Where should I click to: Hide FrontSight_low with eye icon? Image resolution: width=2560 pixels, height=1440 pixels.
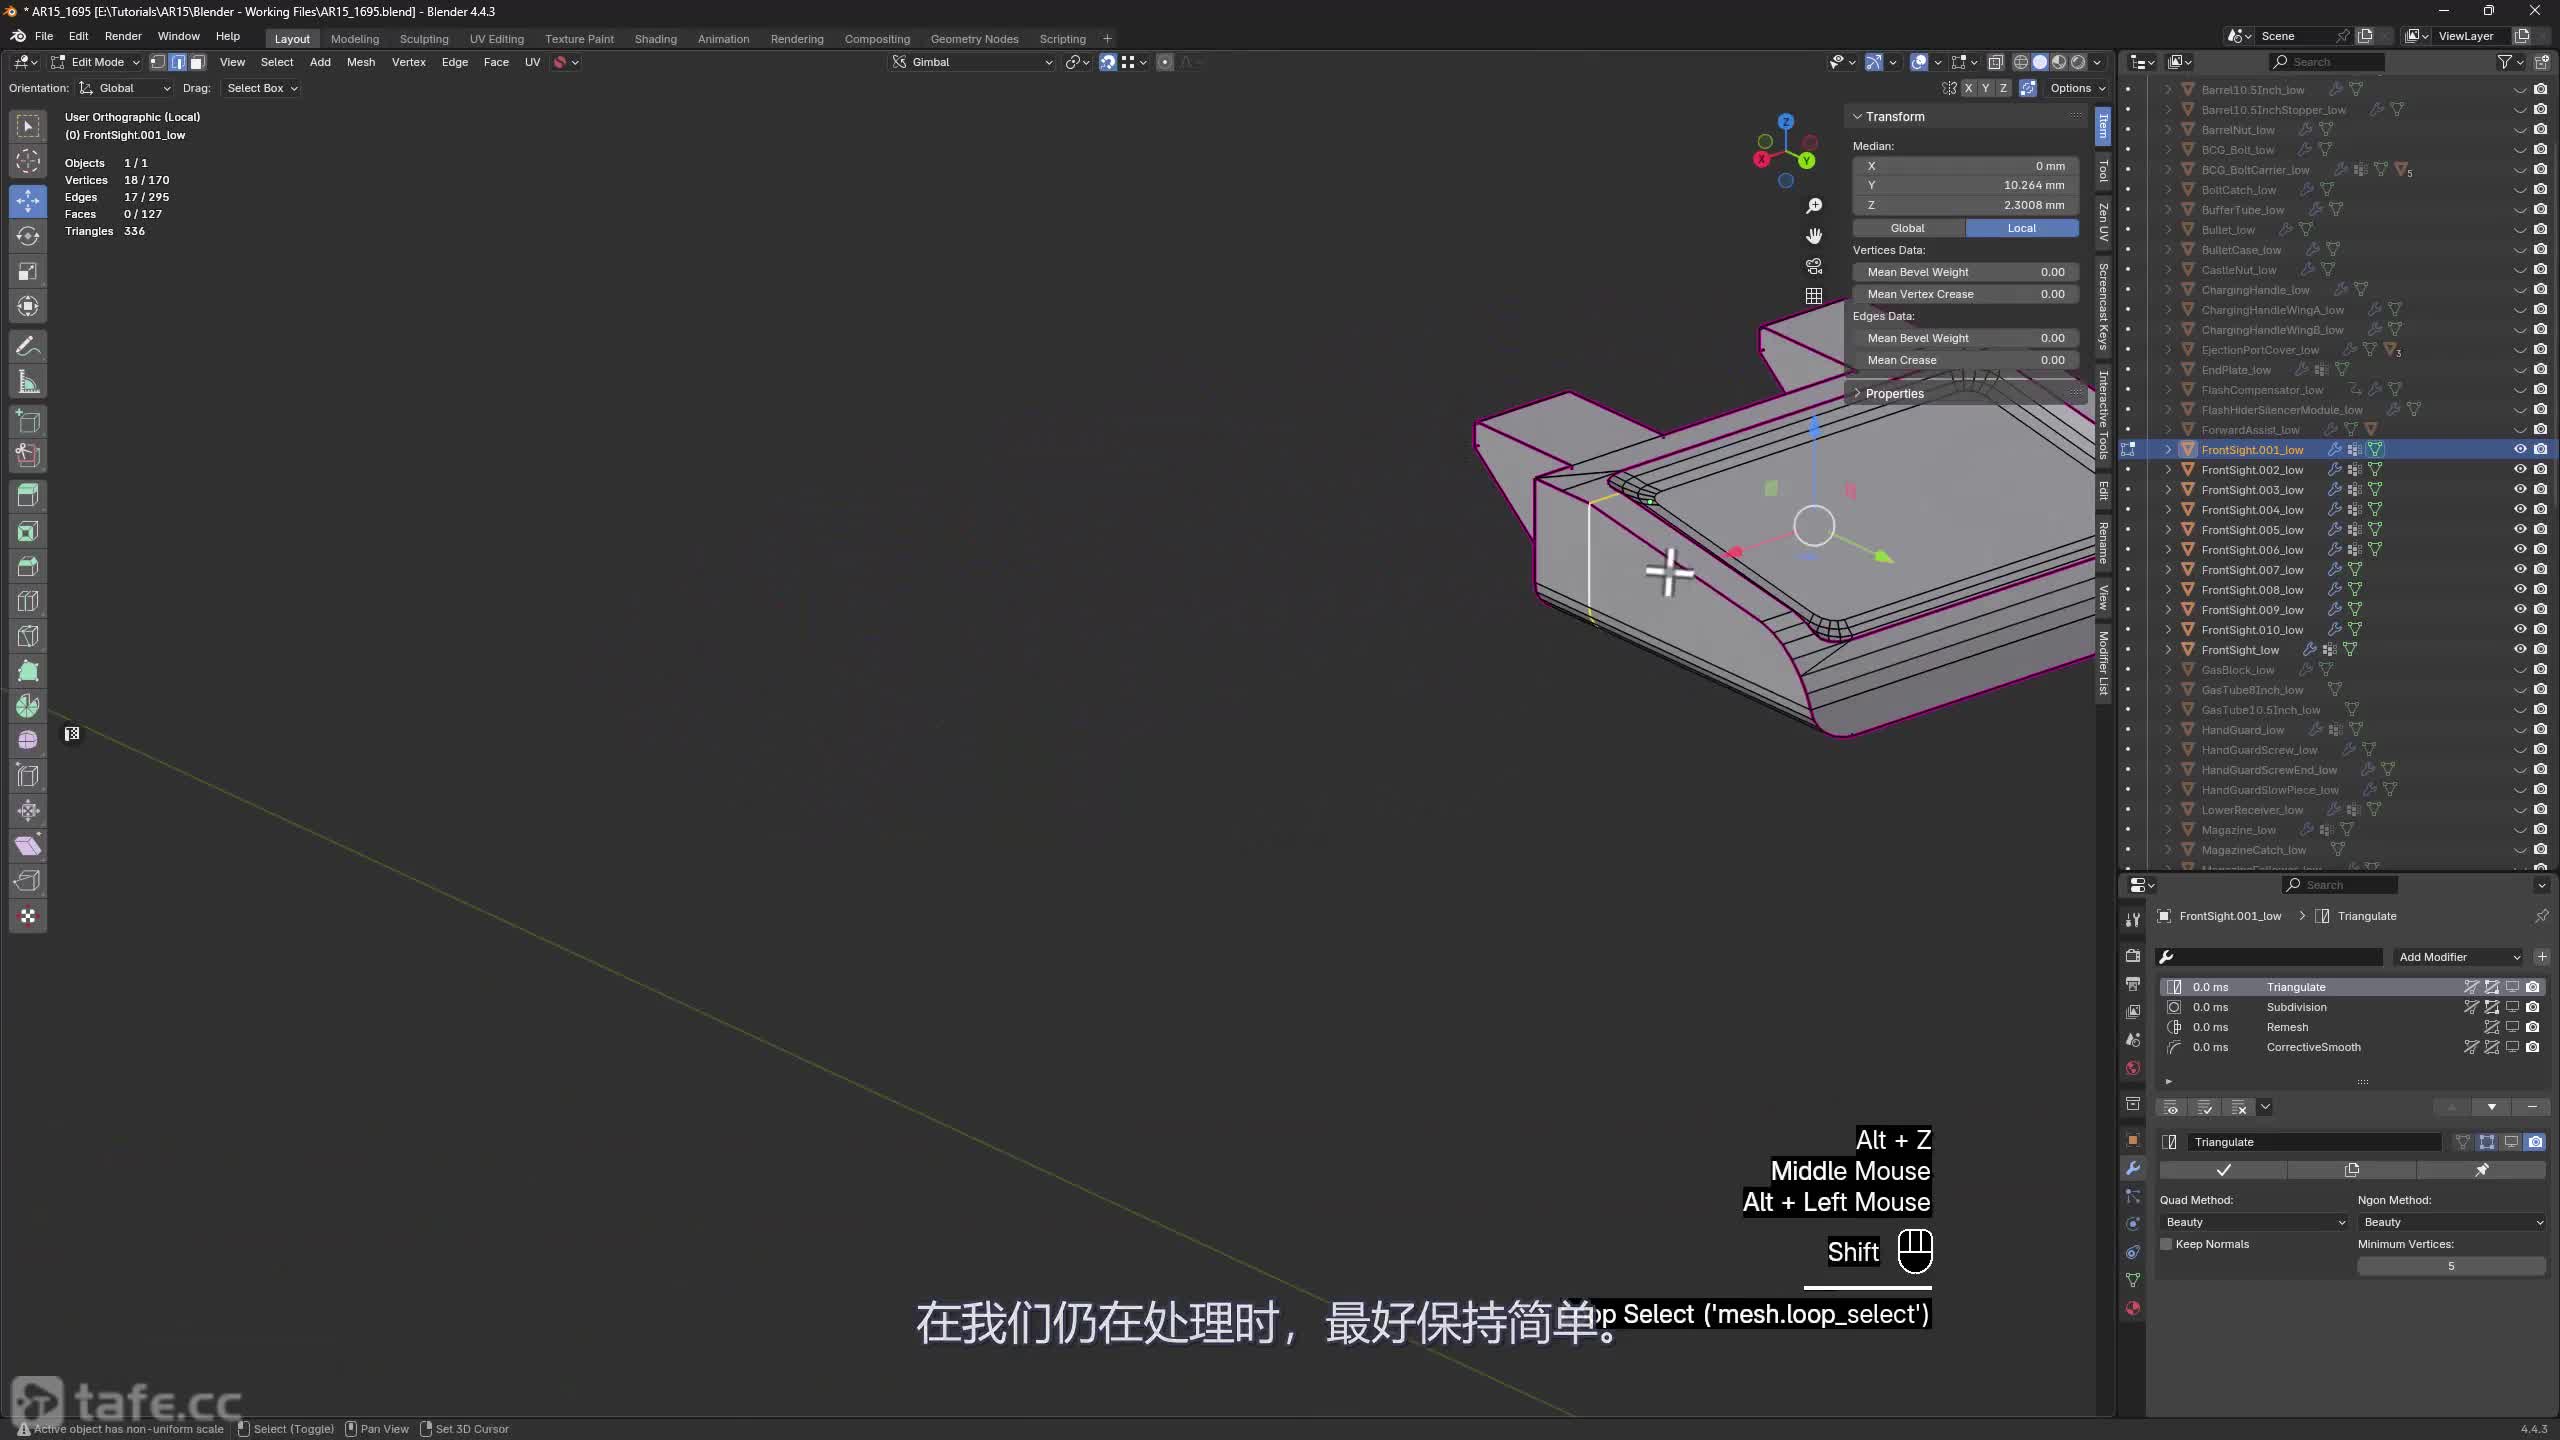(2520, 650)
